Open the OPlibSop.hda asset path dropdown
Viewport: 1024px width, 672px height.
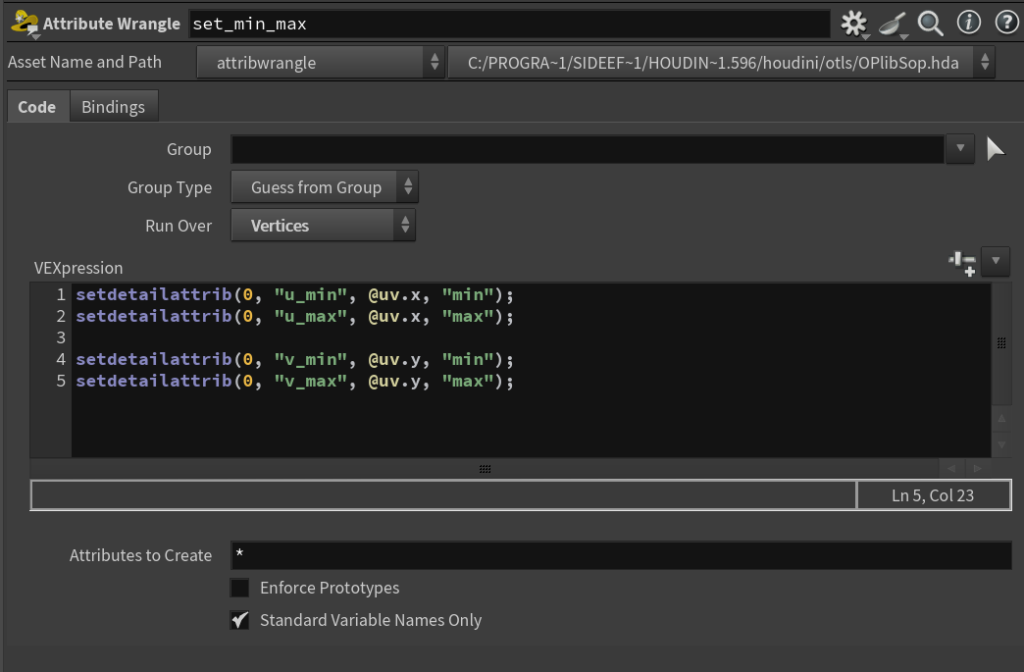(x=721, y=63)
